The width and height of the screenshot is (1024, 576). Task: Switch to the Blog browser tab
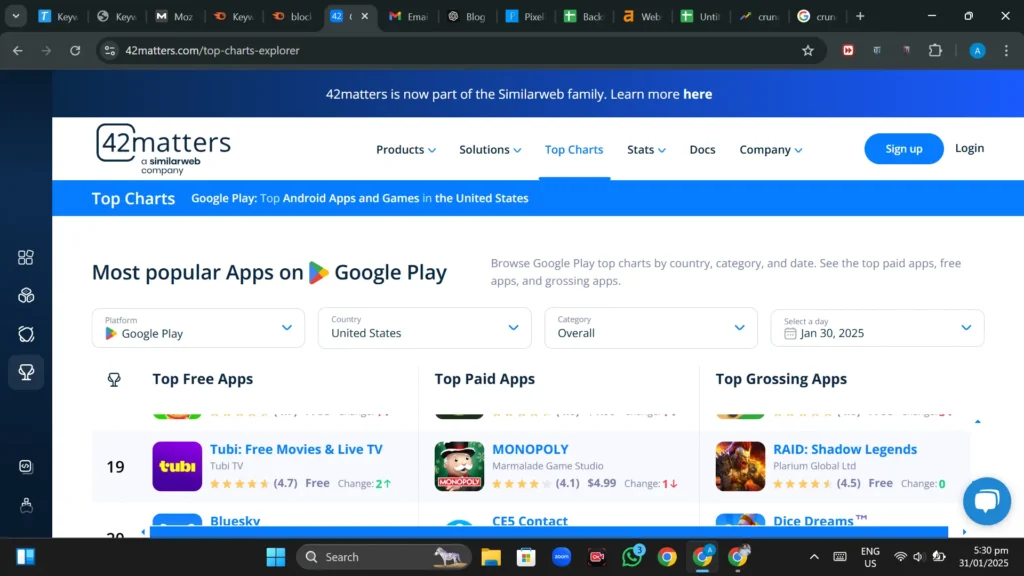[466, 16]
